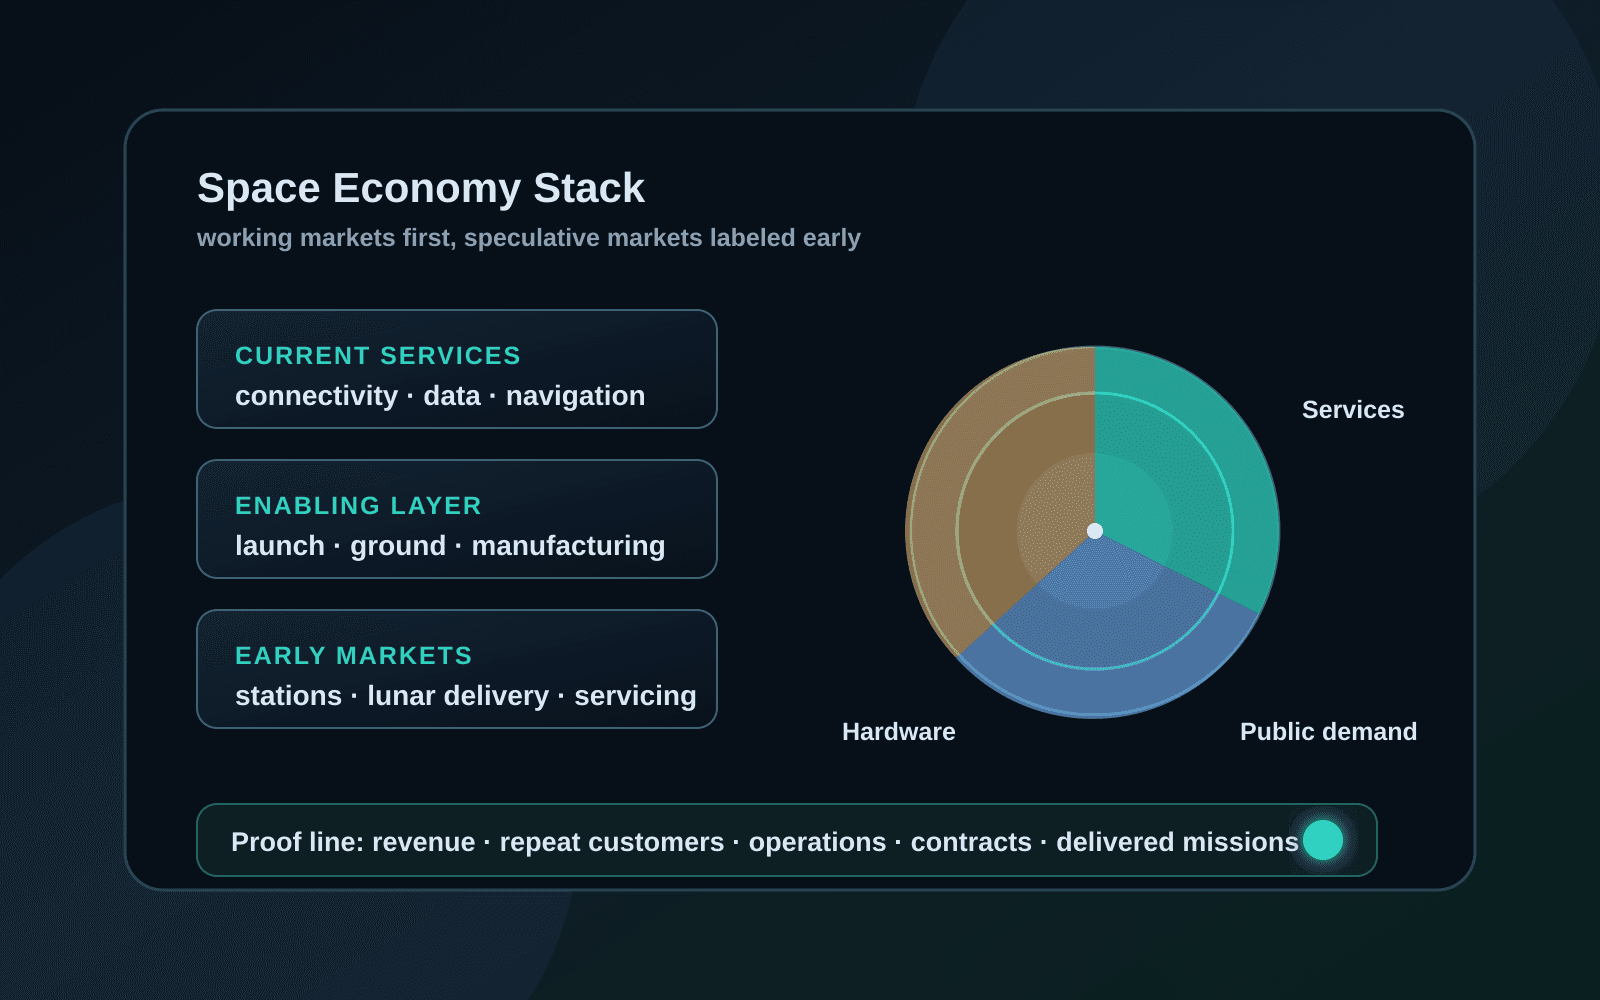Click the Services chart label
The height and width of the screenshot is (1000, 1600).
(1353, 410)
